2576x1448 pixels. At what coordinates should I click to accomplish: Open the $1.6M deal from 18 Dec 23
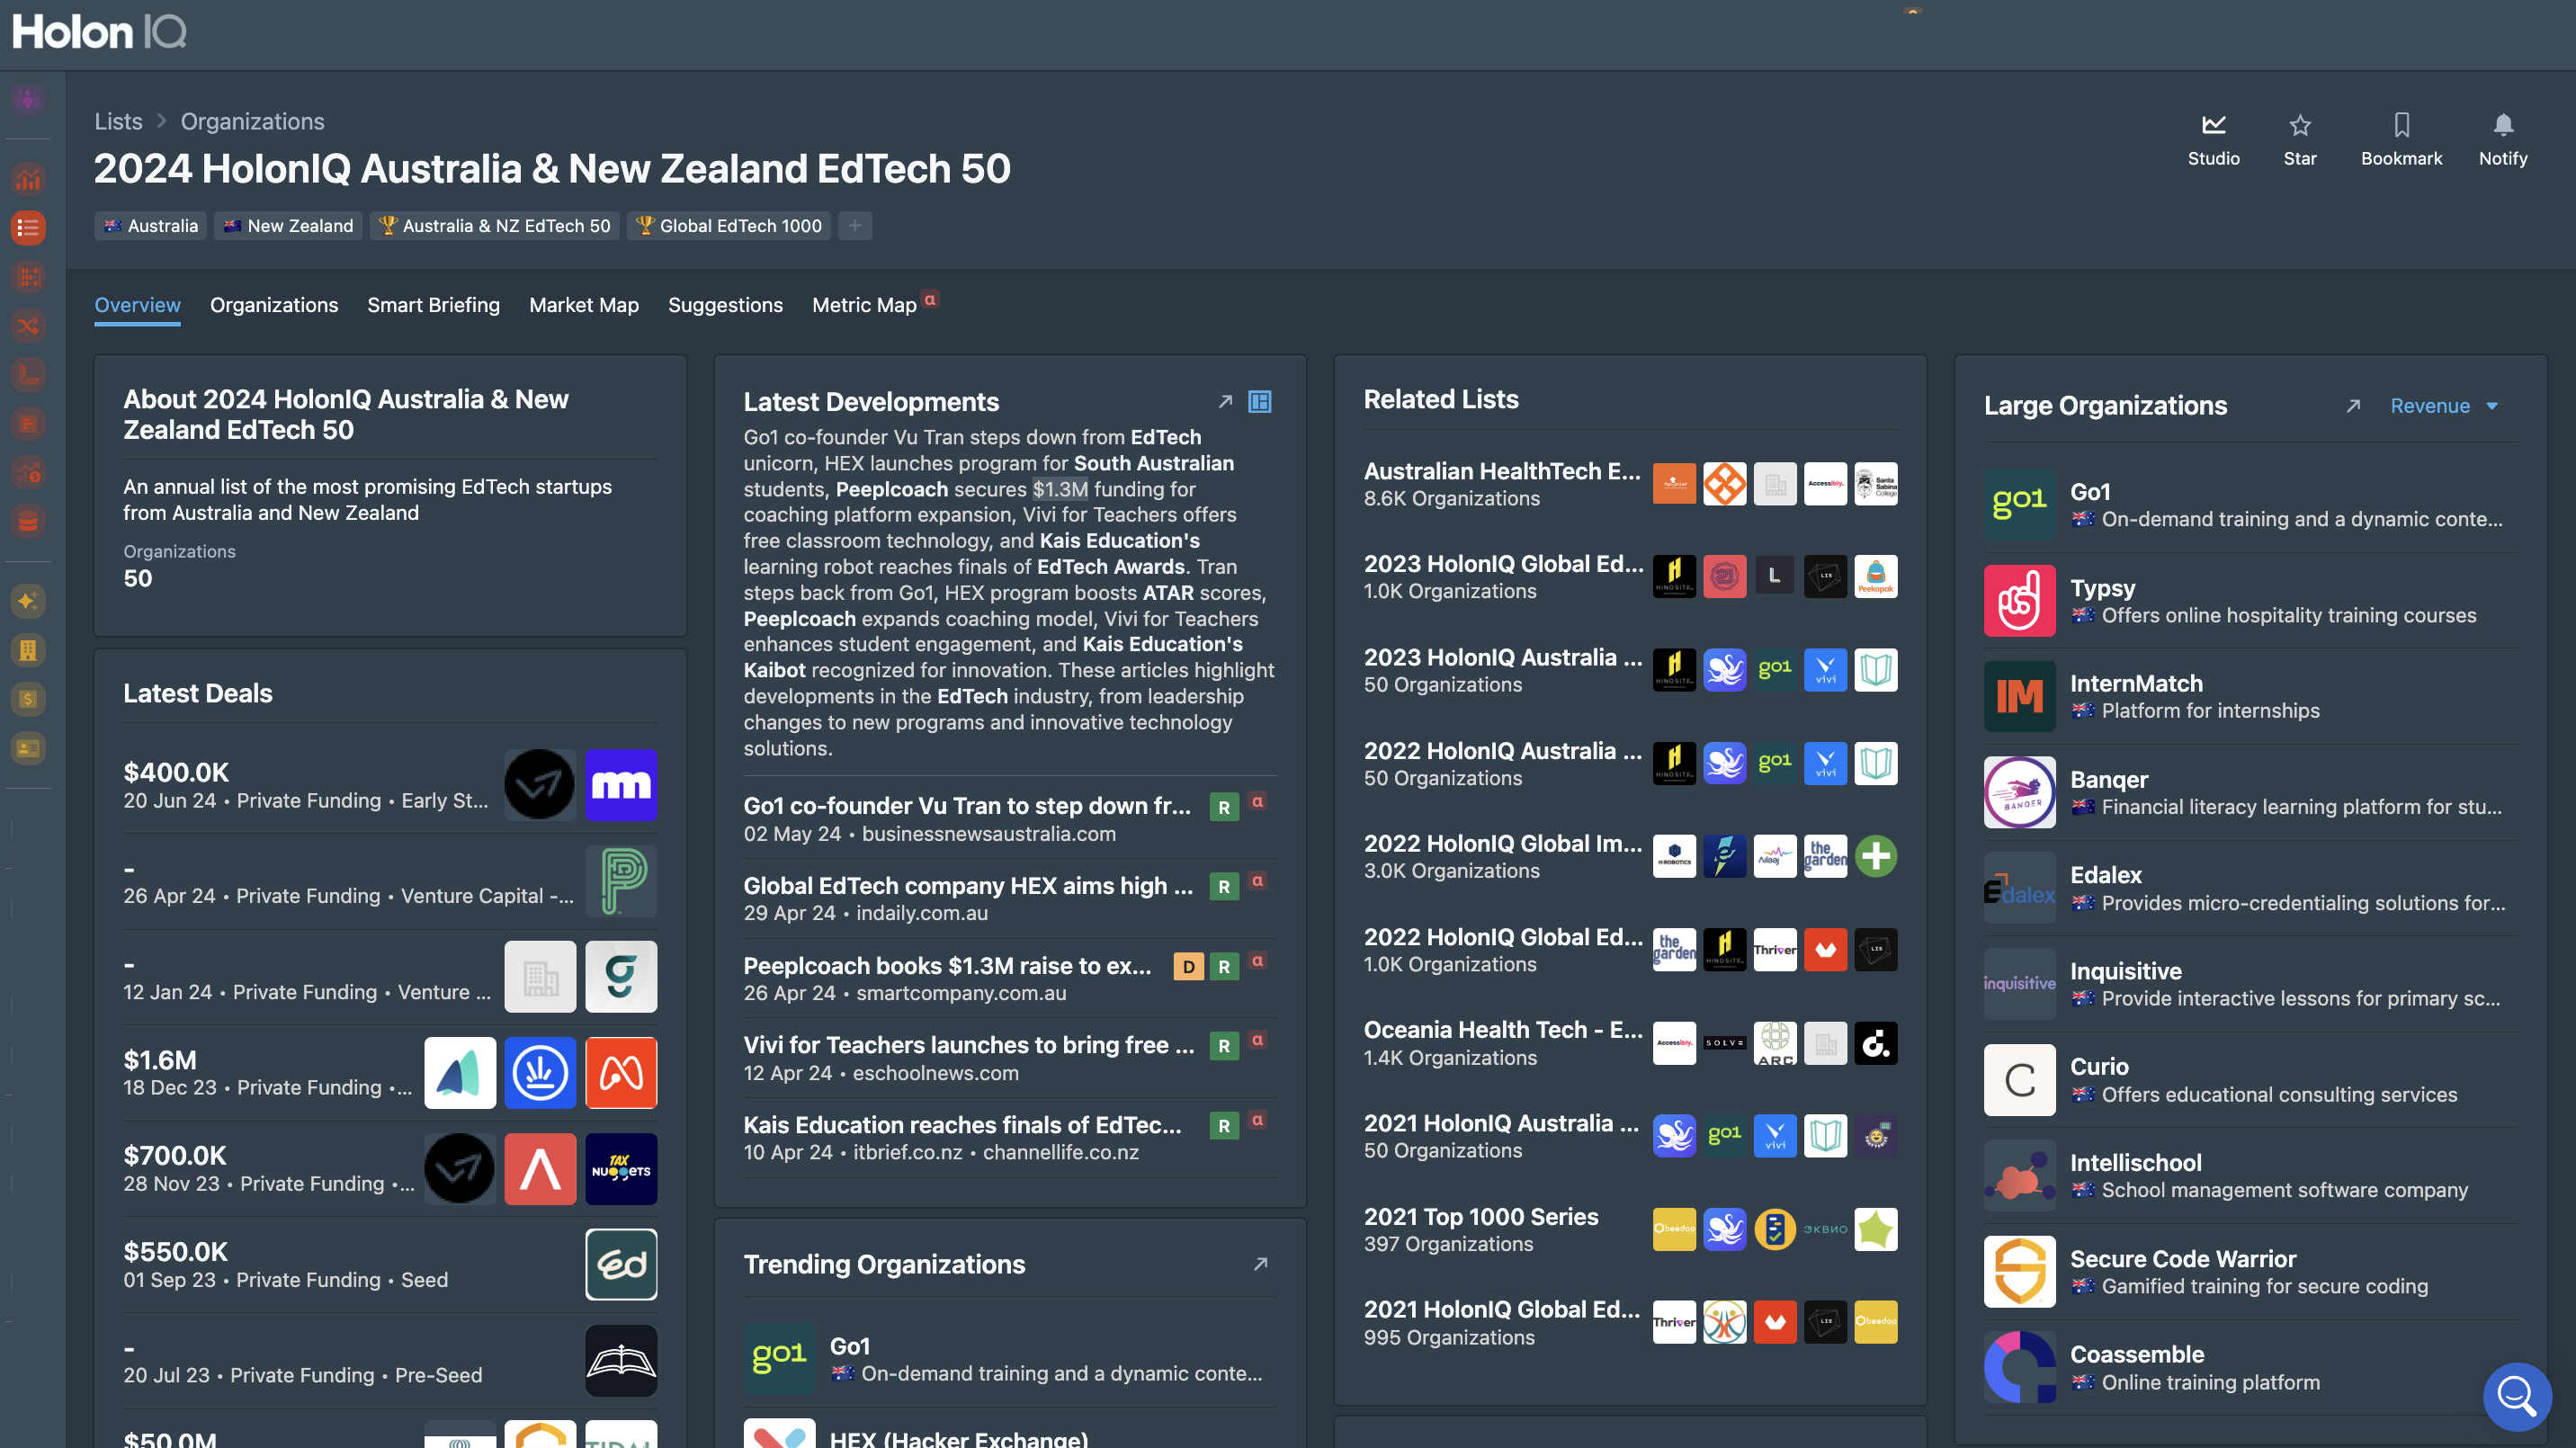point(390,1073)
